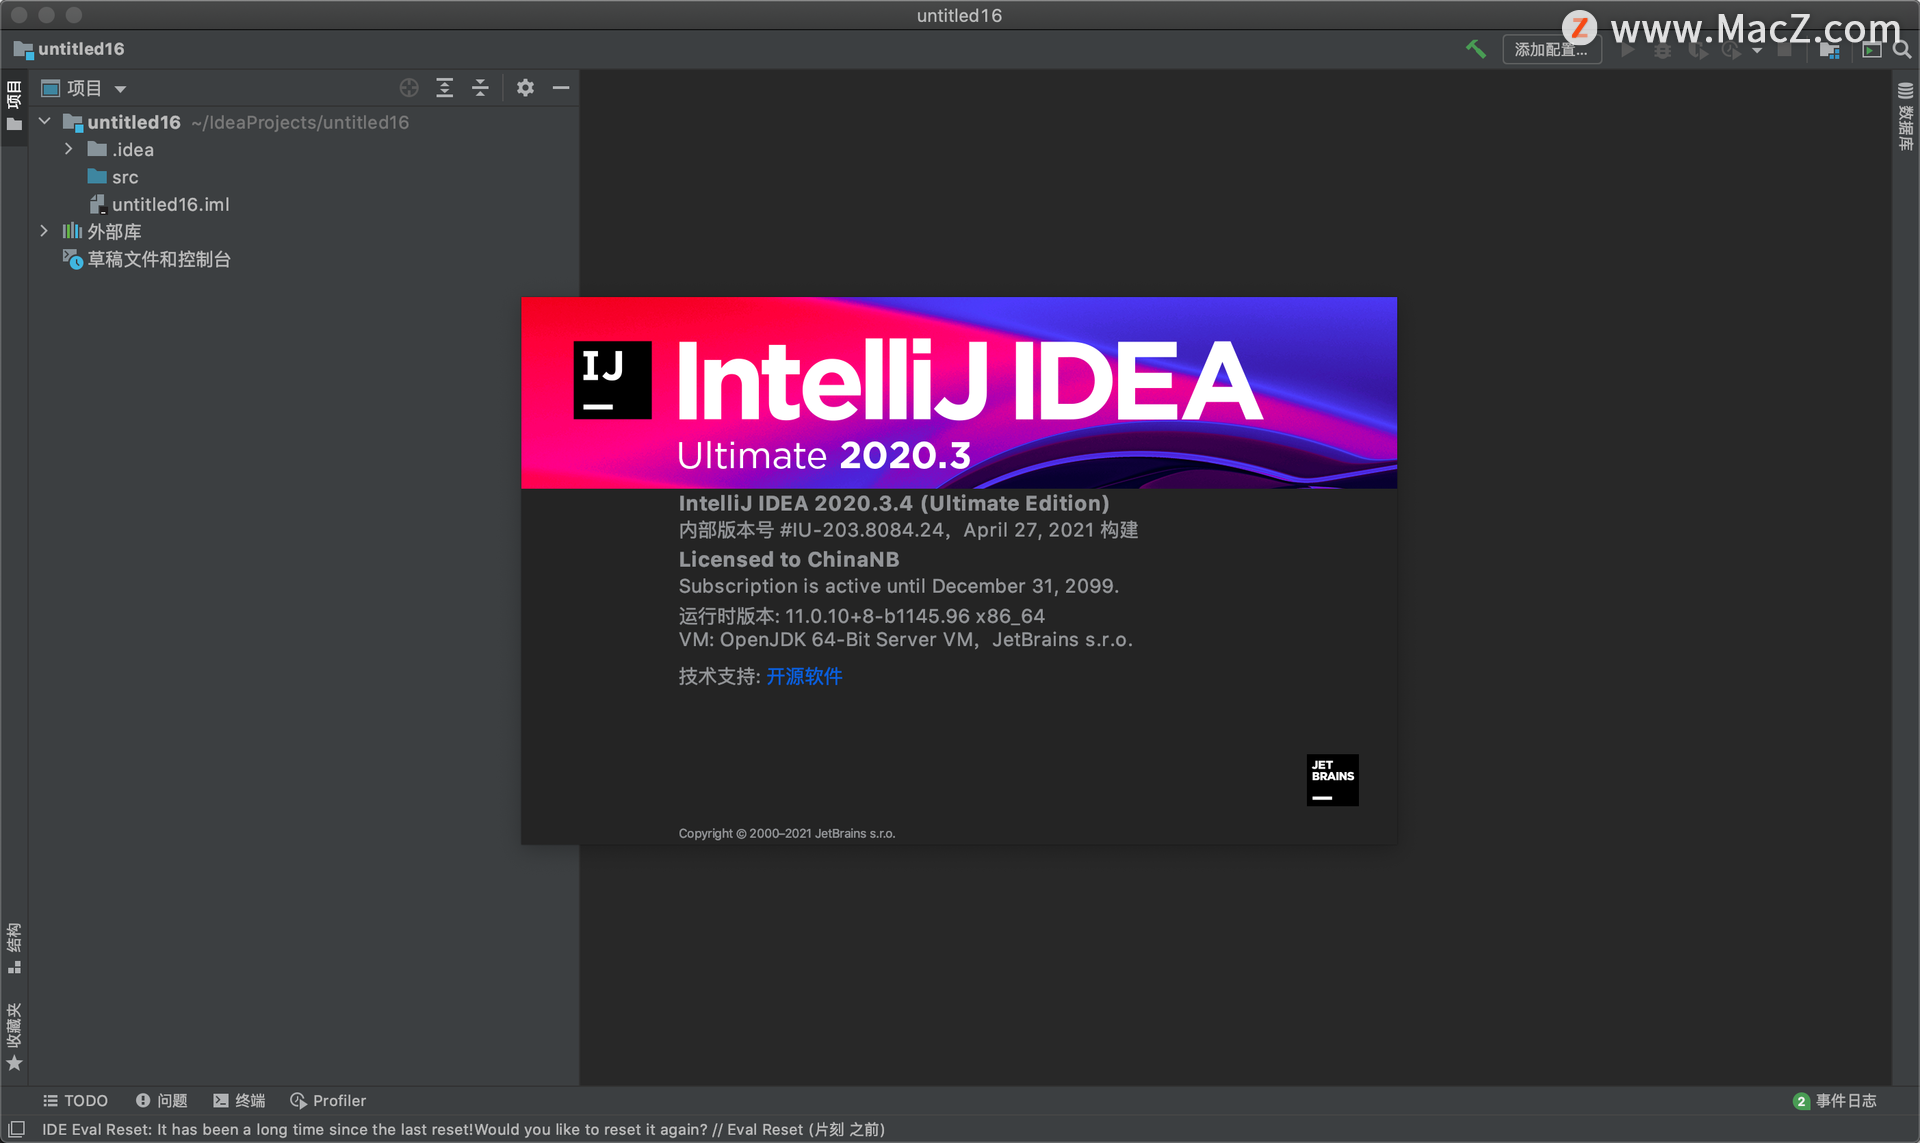This screenshot has height=1143, width=1920.
Task: Click the Search Everywhere magnifier icon
Action: 1902,49
